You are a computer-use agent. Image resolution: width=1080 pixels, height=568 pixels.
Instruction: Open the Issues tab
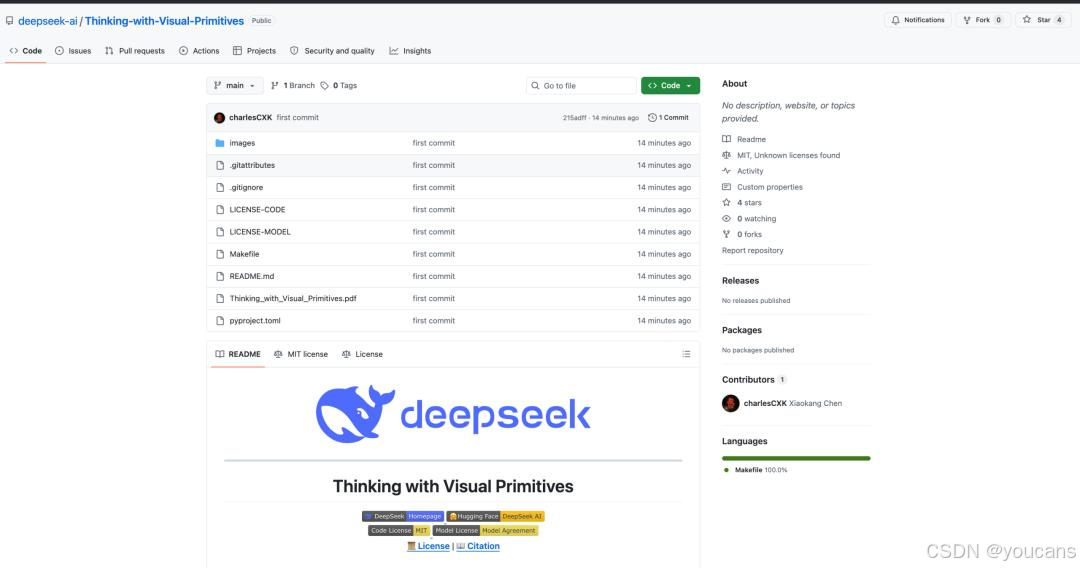tap(73, 51)
